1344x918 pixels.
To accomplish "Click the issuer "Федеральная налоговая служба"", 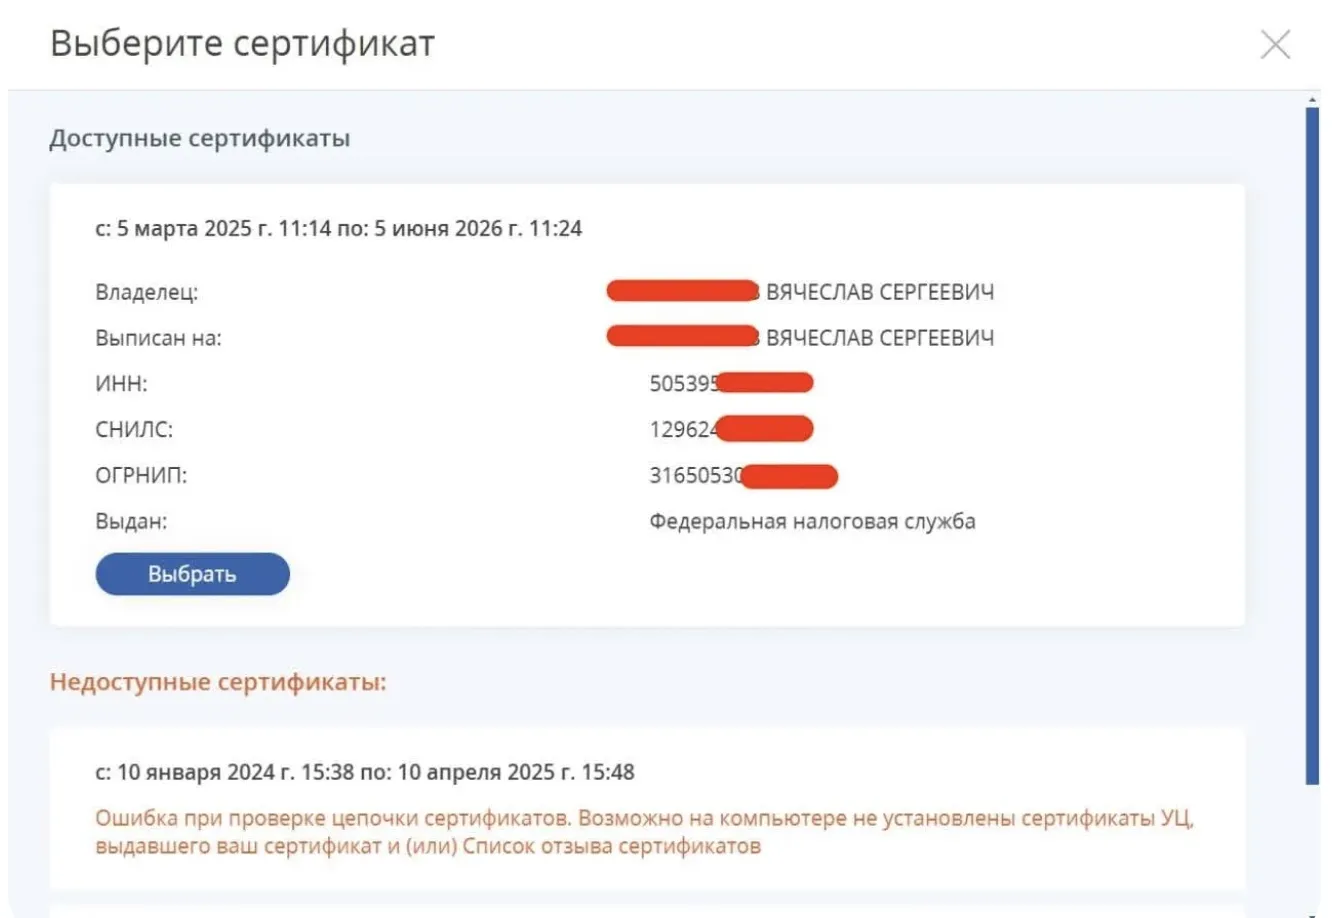I will (x=812, y=521).
